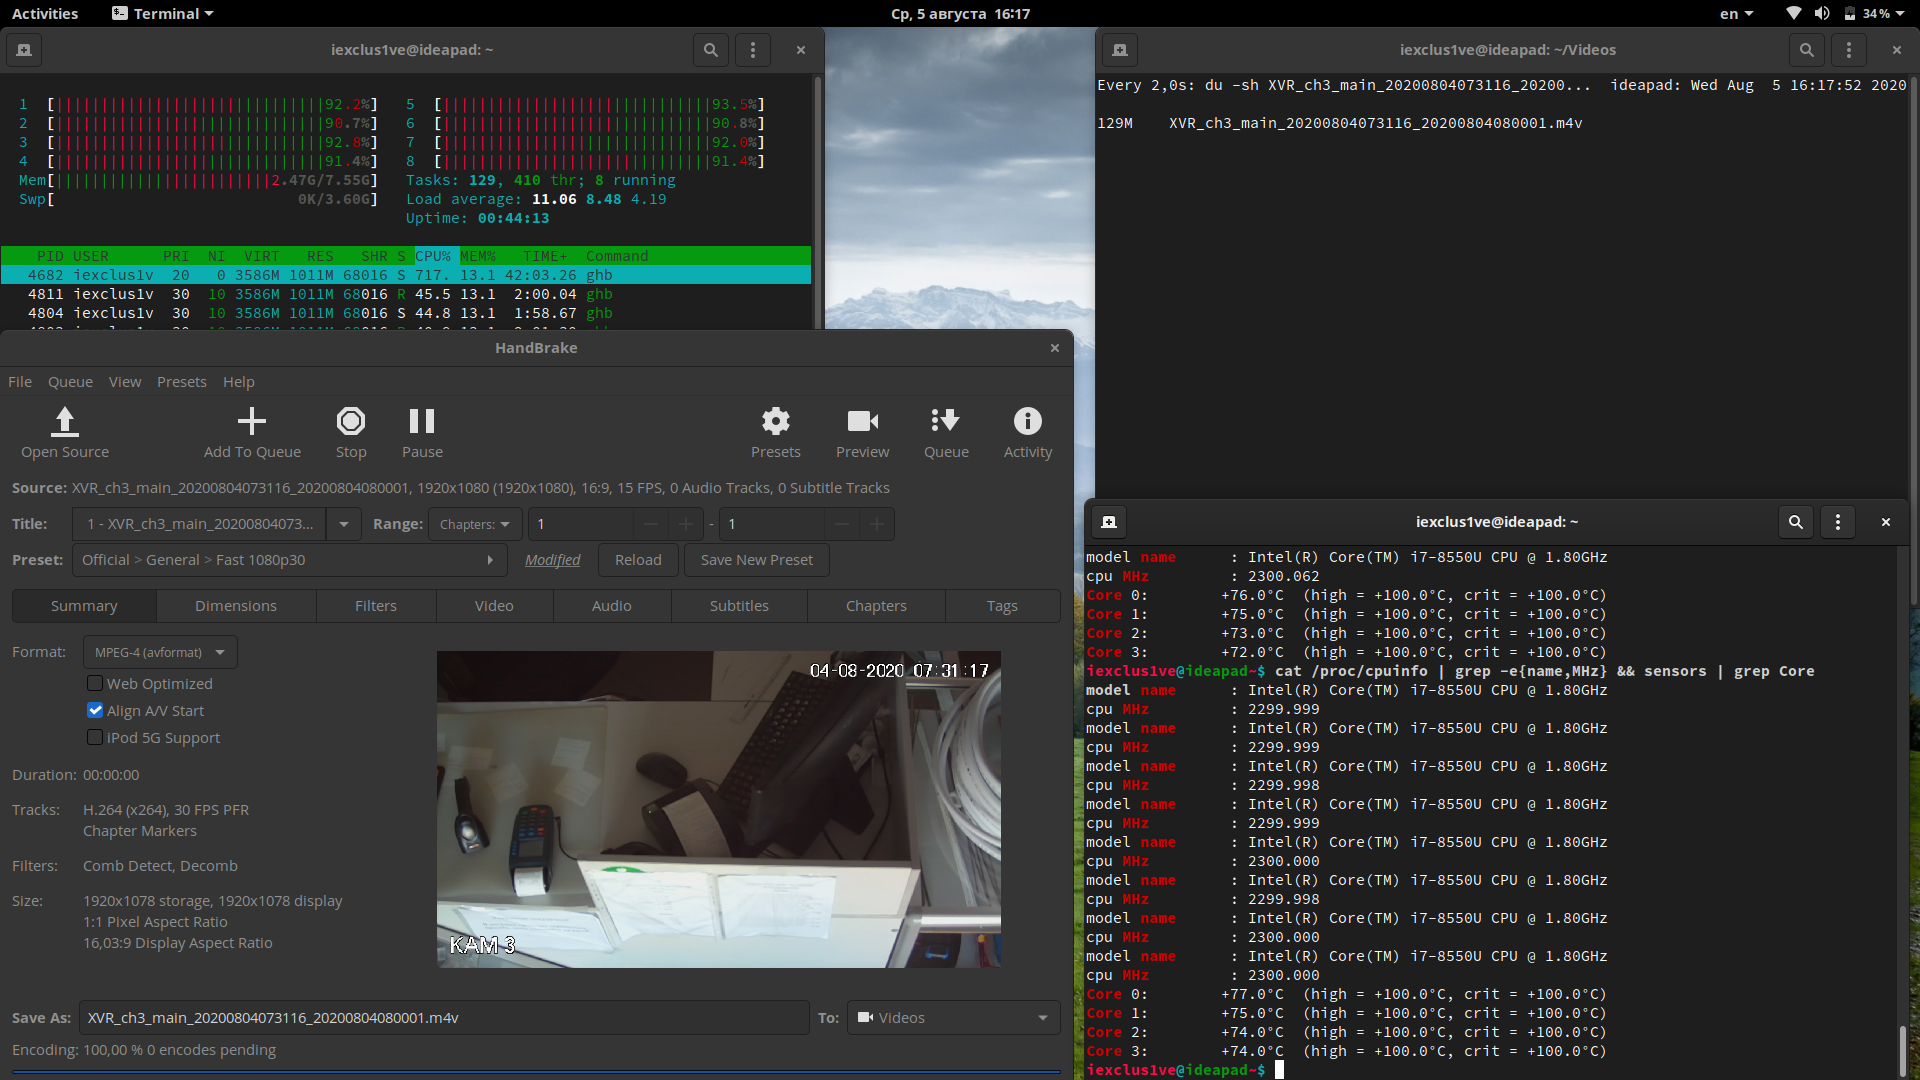The height and width of the screenshot is (1080, 1920).
Task: Expand the Preset selector
Action: tap(289, 560)
